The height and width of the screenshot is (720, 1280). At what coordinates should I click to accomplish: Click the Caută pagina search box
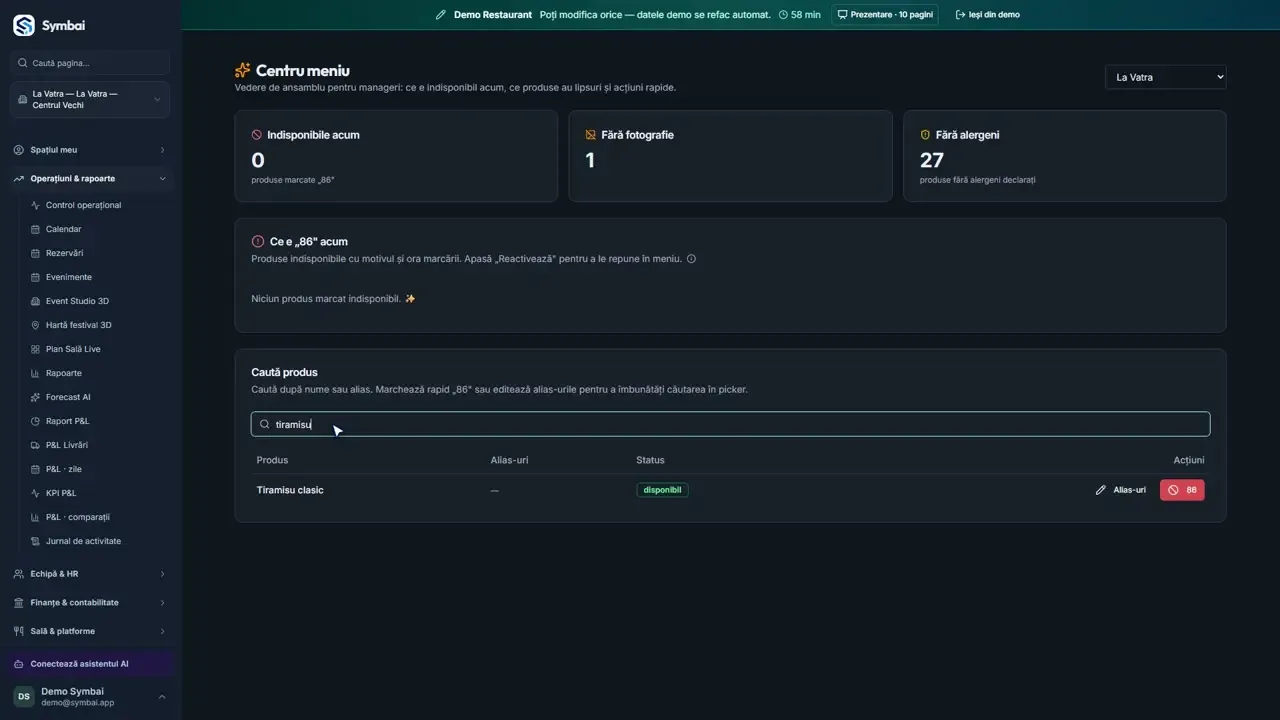click(x=90, y=63)
